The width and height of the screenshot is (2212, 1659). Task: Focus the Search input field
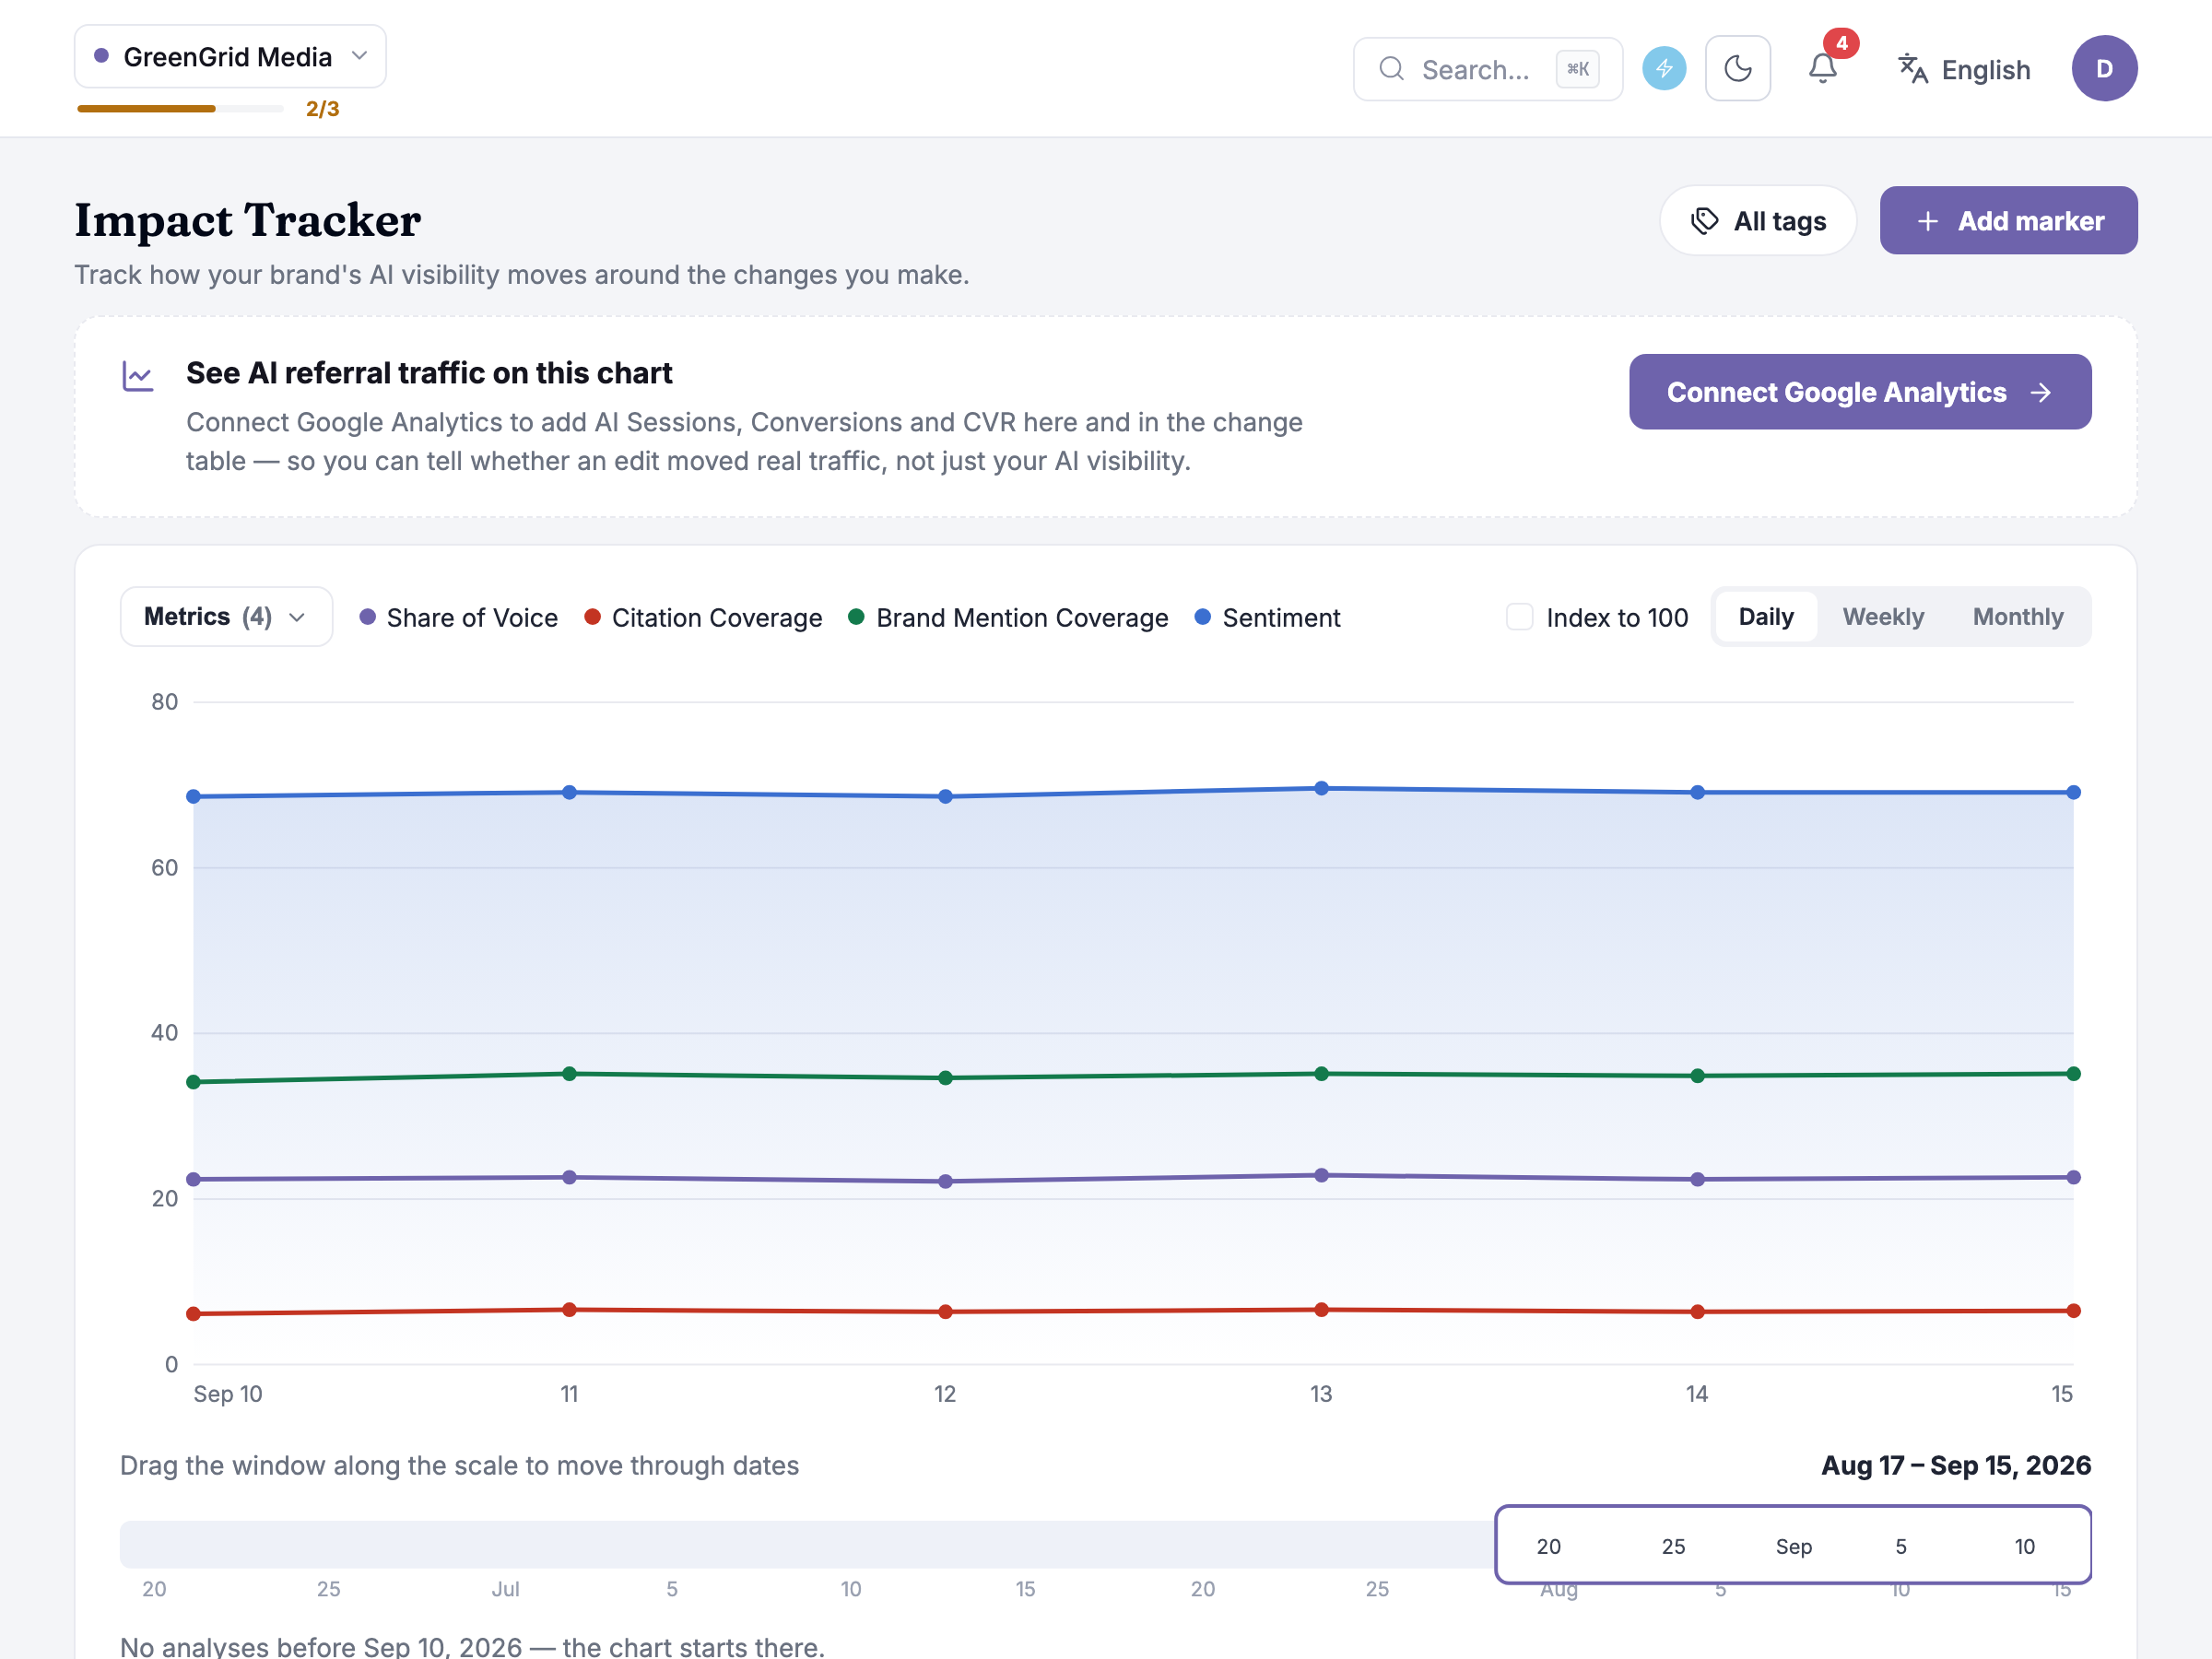pyautogui.click(x=1488, y=69)
